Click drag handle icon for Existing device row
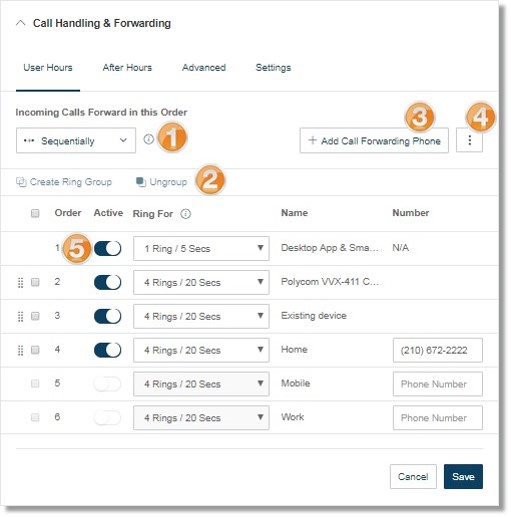The width and height of the screenshot is (511, 517). (20, 316)
